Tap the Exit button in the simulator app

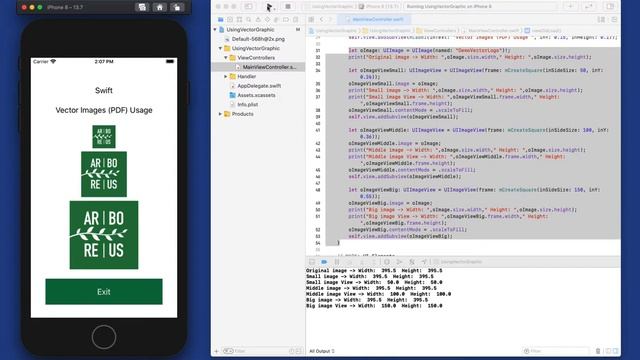(104, 291)
